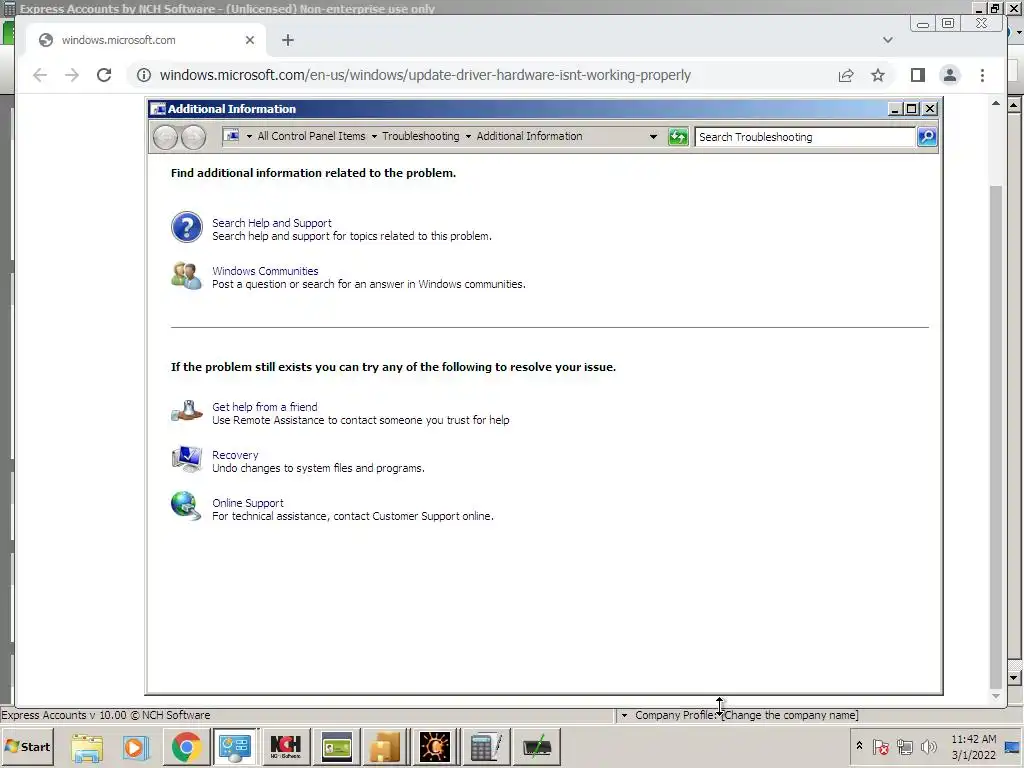Click the green refresh icon in Troubleshooting address bar
1024x768 pixels.
(x=679, y=137)
